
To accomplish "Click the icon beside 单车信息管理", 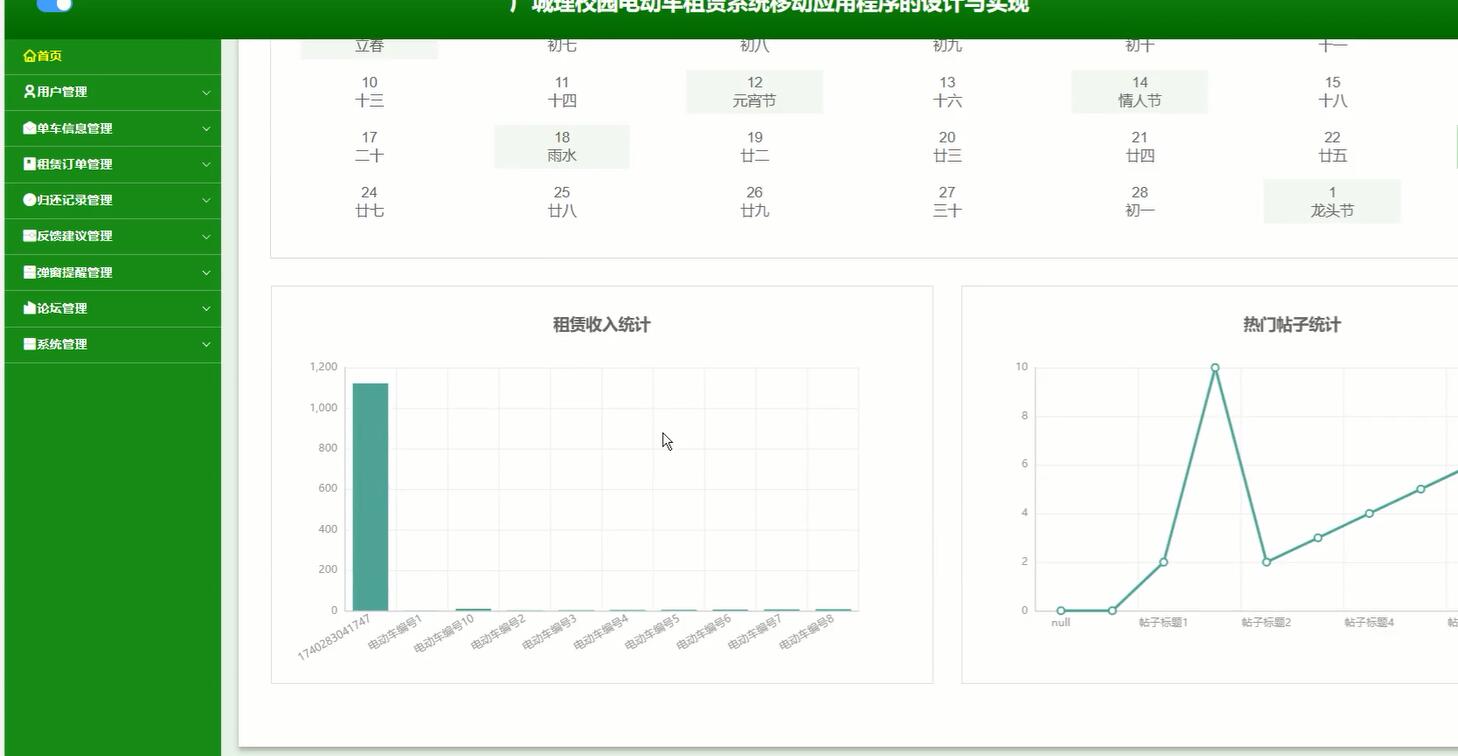I will click(29, 128).
